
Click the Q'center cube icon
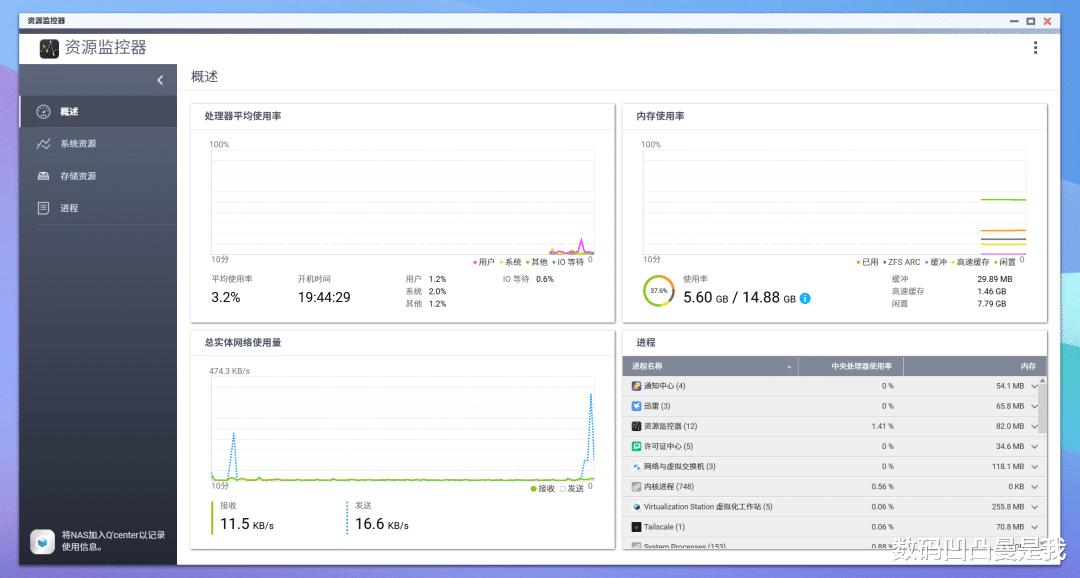(x=42, y=541)
